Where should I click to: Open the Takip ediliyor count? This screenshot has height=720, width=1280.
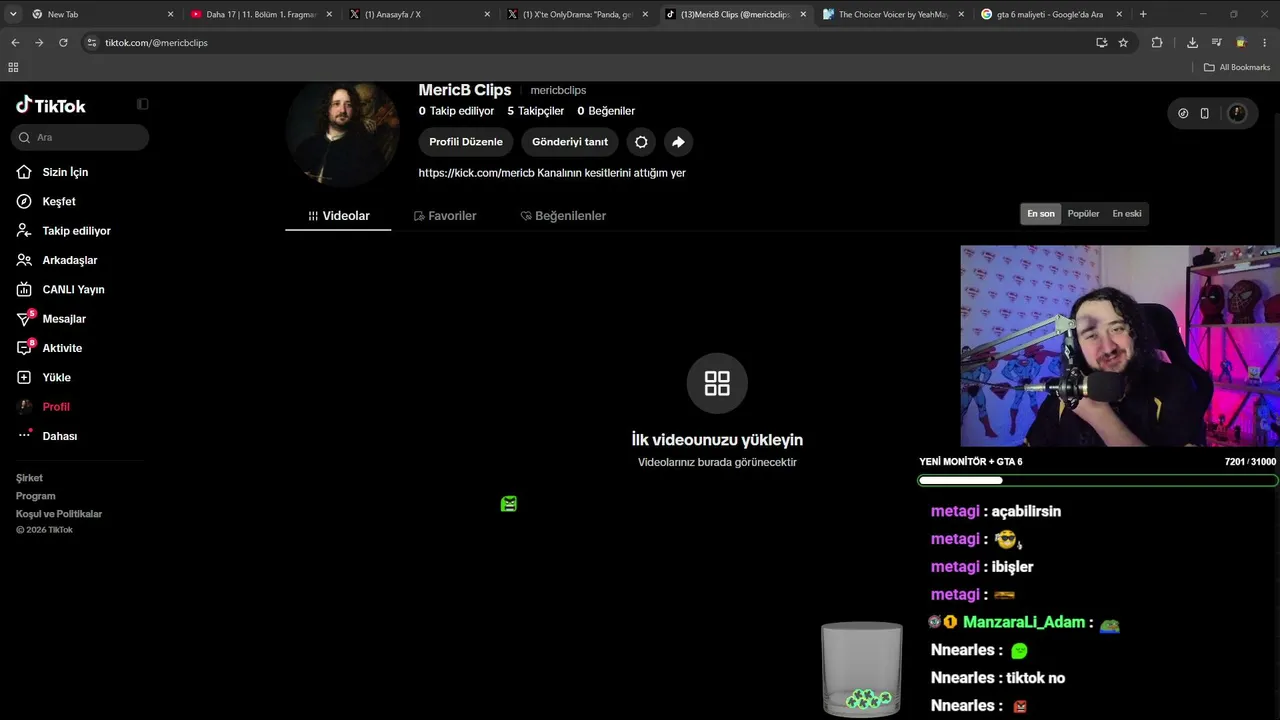(x=456, y=111)
